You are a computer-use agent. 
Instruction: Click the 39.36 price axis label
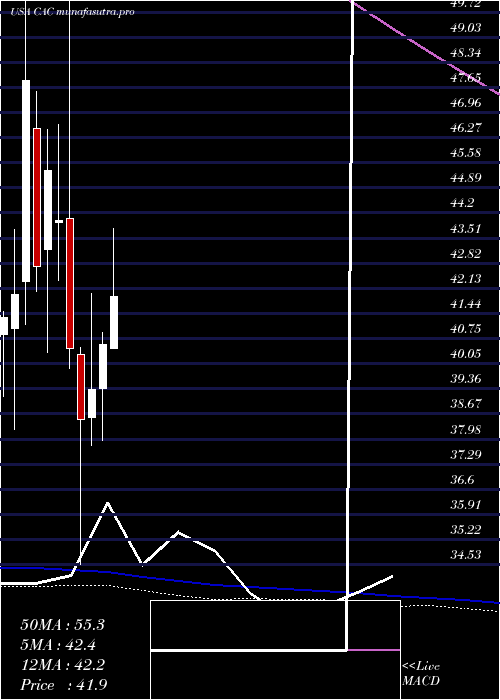466,379
